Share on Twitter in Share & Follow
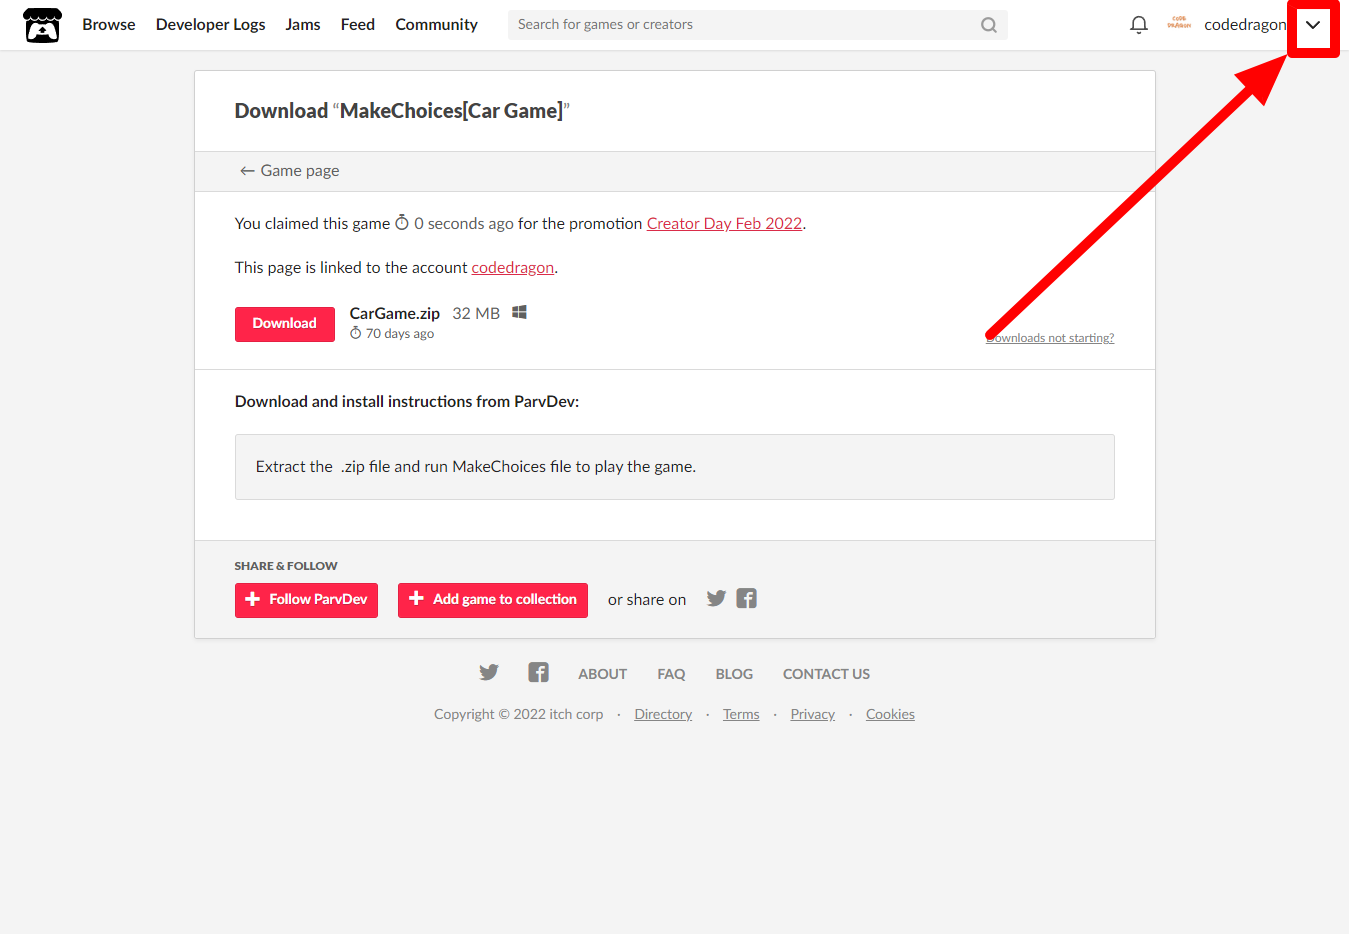Screen dimensions: 1349x934 716,598
